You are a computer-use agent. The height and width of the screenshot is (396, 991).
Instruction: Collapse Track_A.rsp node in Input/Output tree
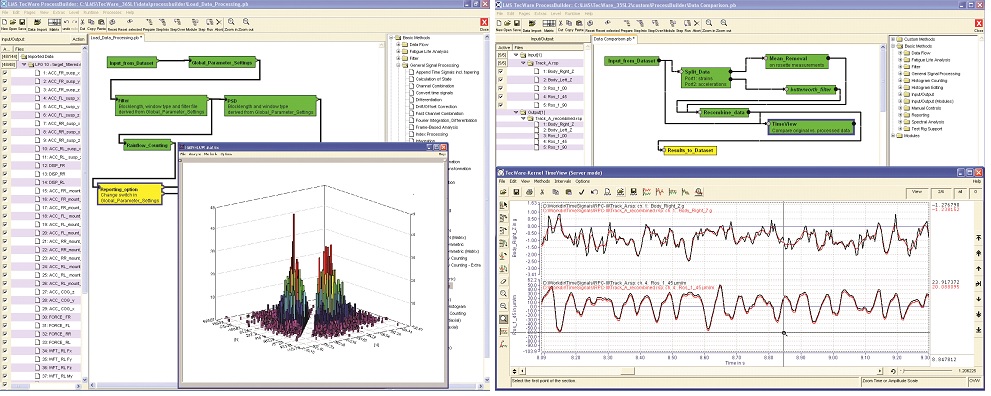pos(523,63)
